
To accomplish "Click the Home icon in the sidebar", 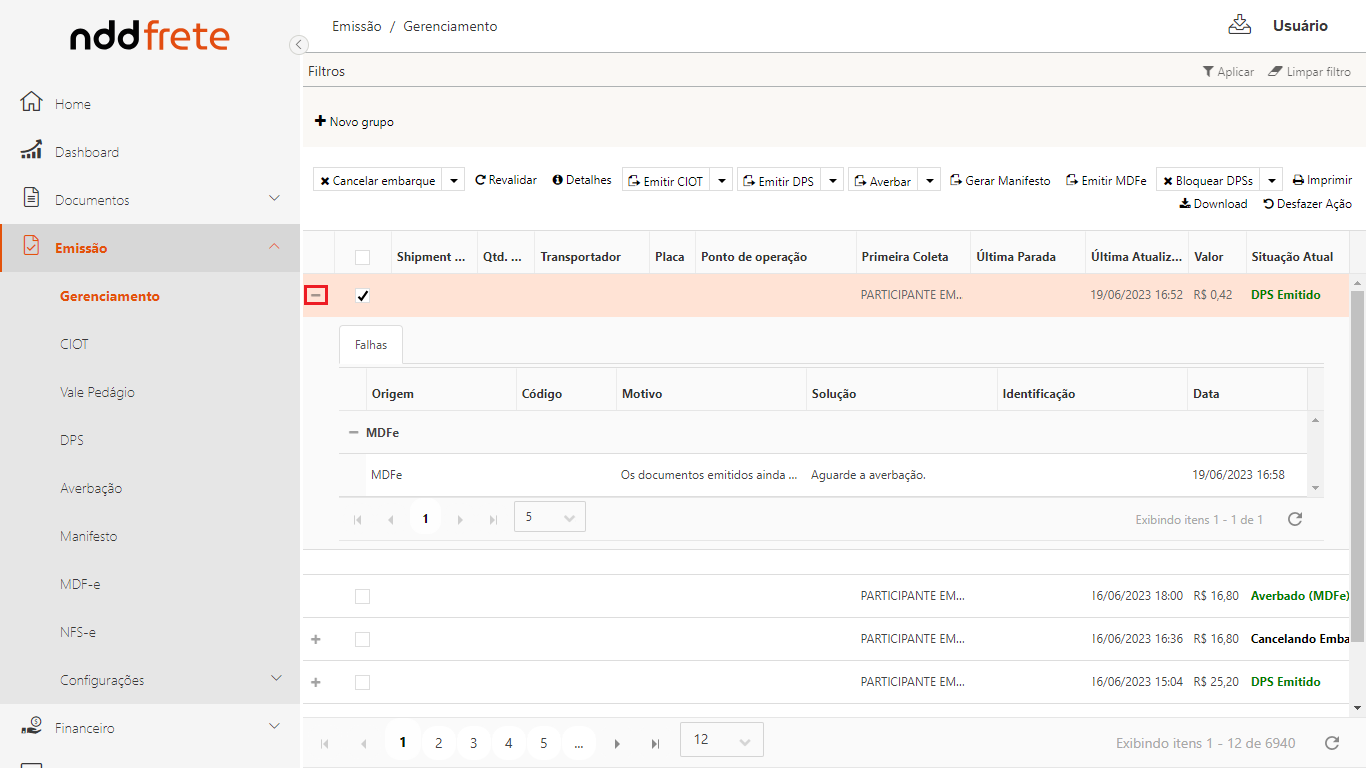I will [31, 103].
